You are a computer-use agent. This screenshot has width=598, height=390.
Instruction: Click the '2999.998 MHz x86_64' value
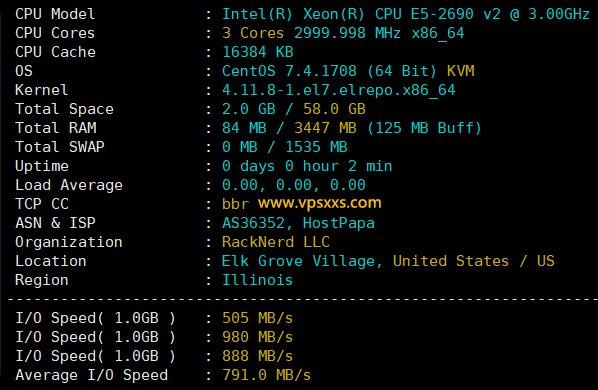tap(379, 33)
